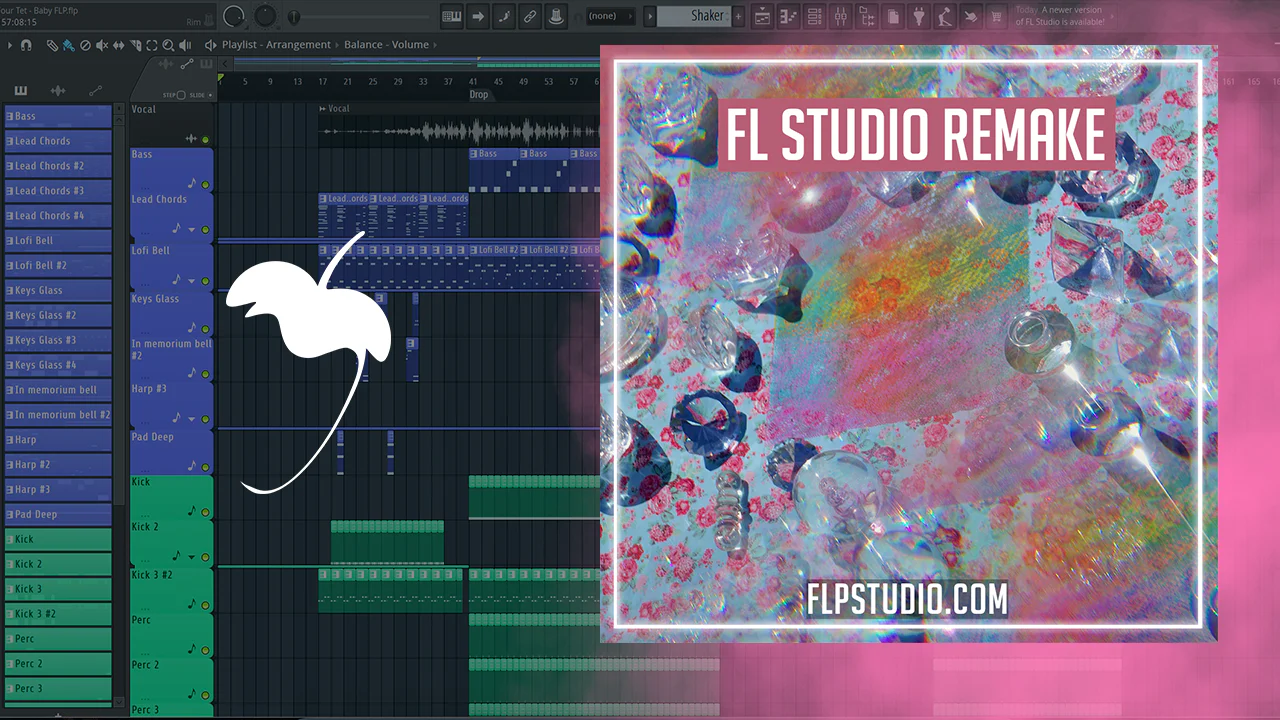Mute the Kick 2 track green light

(206, 557)
